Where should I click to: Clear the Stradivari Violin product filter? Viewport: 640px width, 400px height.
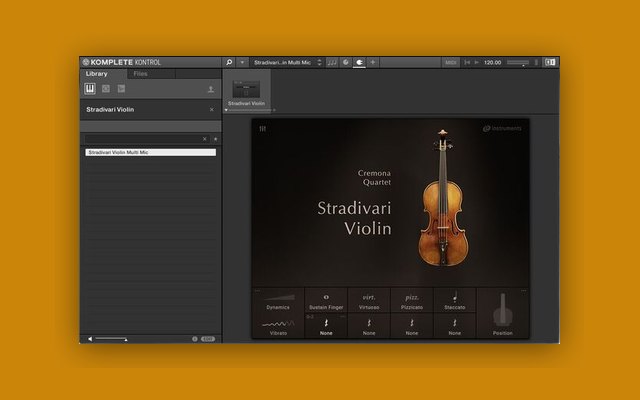211,109
